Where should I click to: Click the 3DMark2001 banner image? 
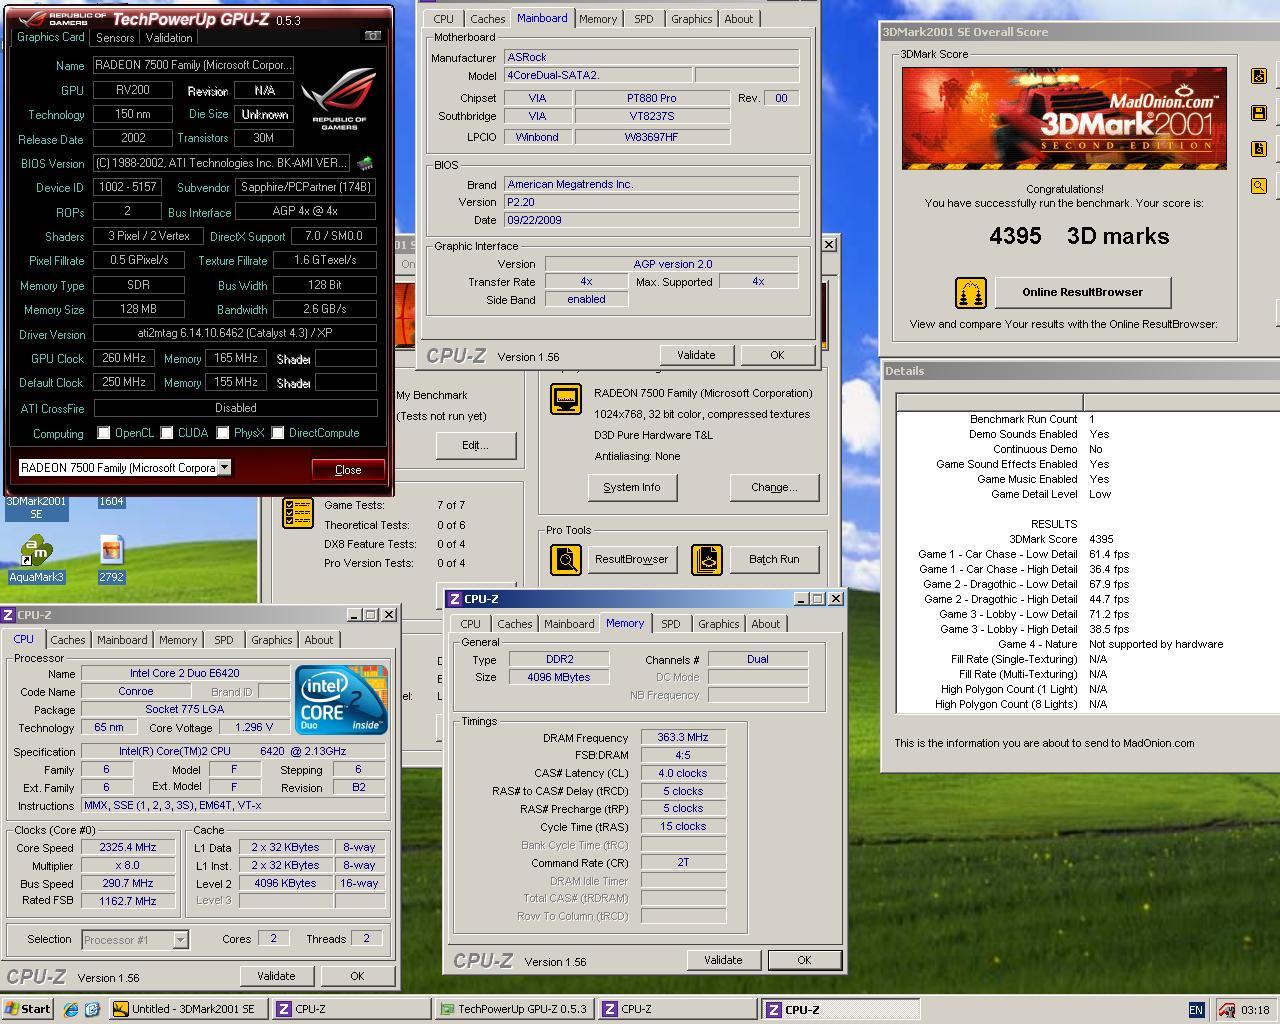[1064, 118]
